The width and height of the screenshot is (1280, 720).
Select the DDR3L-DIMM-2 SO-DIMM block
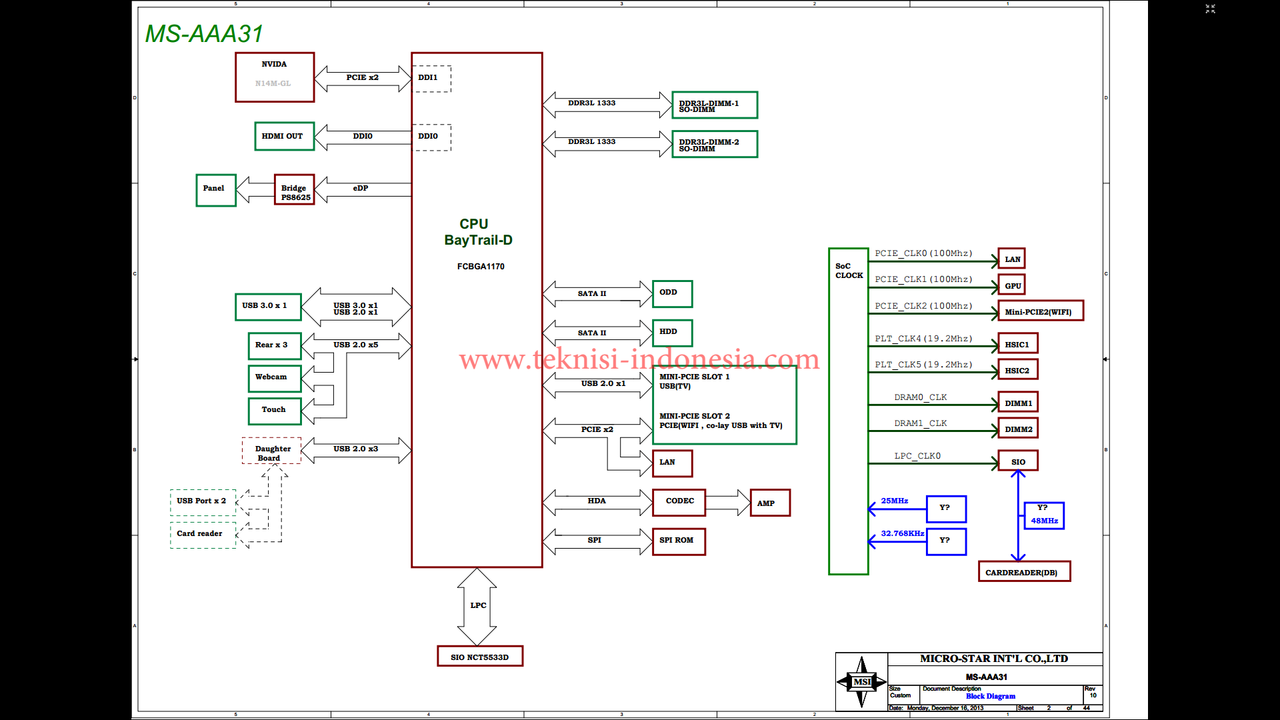(714, 144)
